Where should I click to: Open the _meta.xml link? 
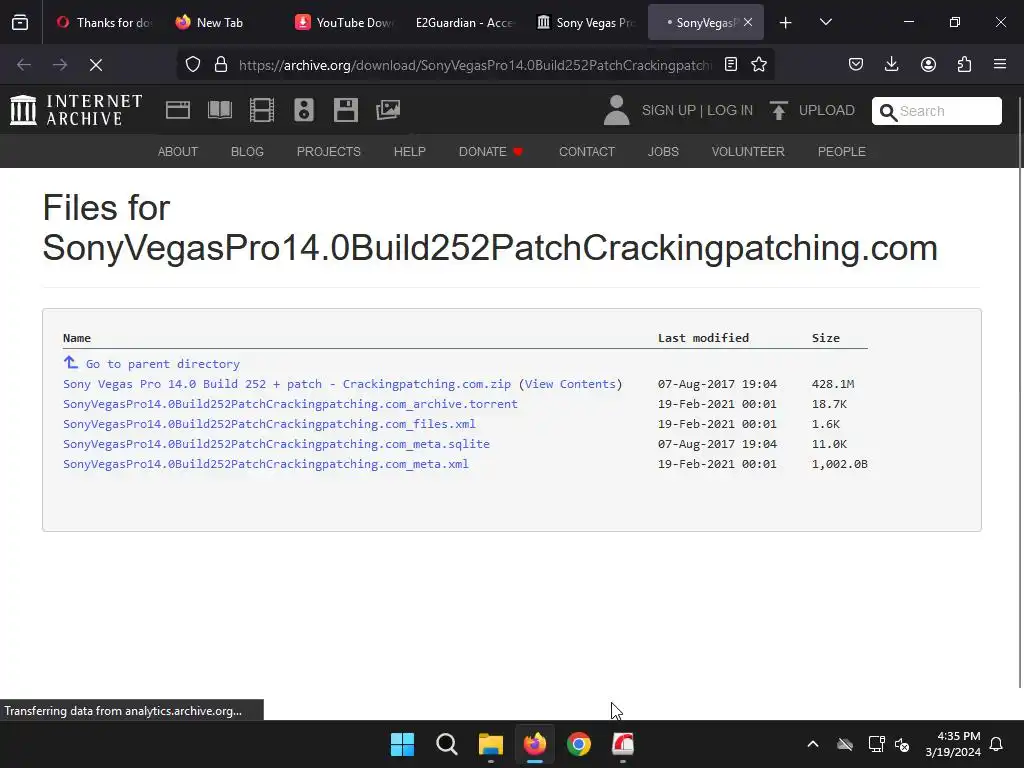click(266, 464)
